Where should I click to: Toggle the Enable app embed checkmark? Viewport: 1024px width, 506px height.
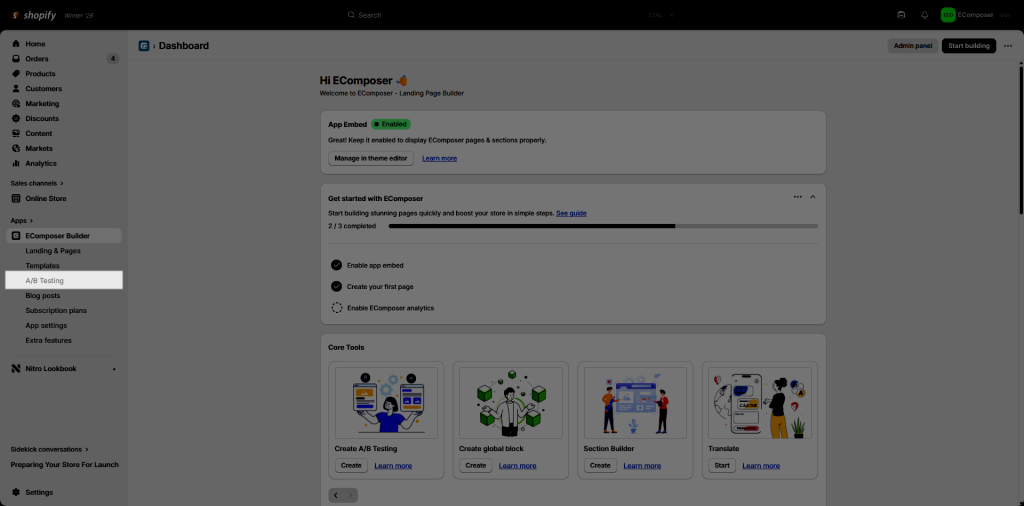pyautogui.click(x=337, y=265)
